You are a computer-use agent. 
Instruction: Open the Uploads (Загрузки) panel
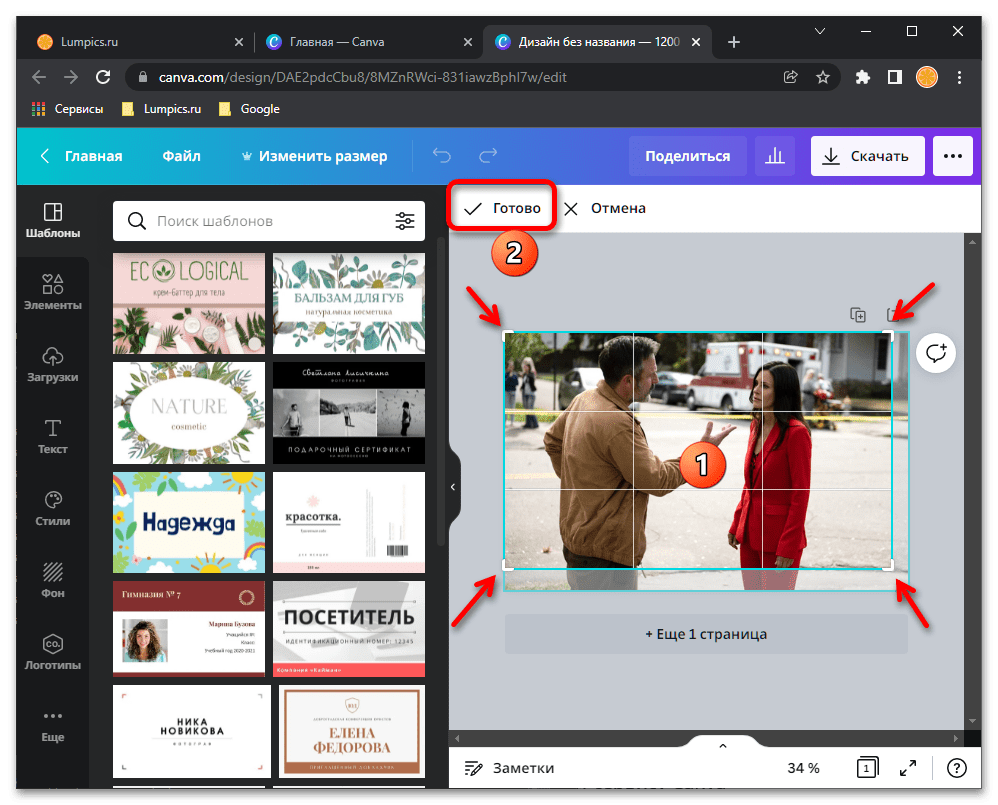(53, 364)
